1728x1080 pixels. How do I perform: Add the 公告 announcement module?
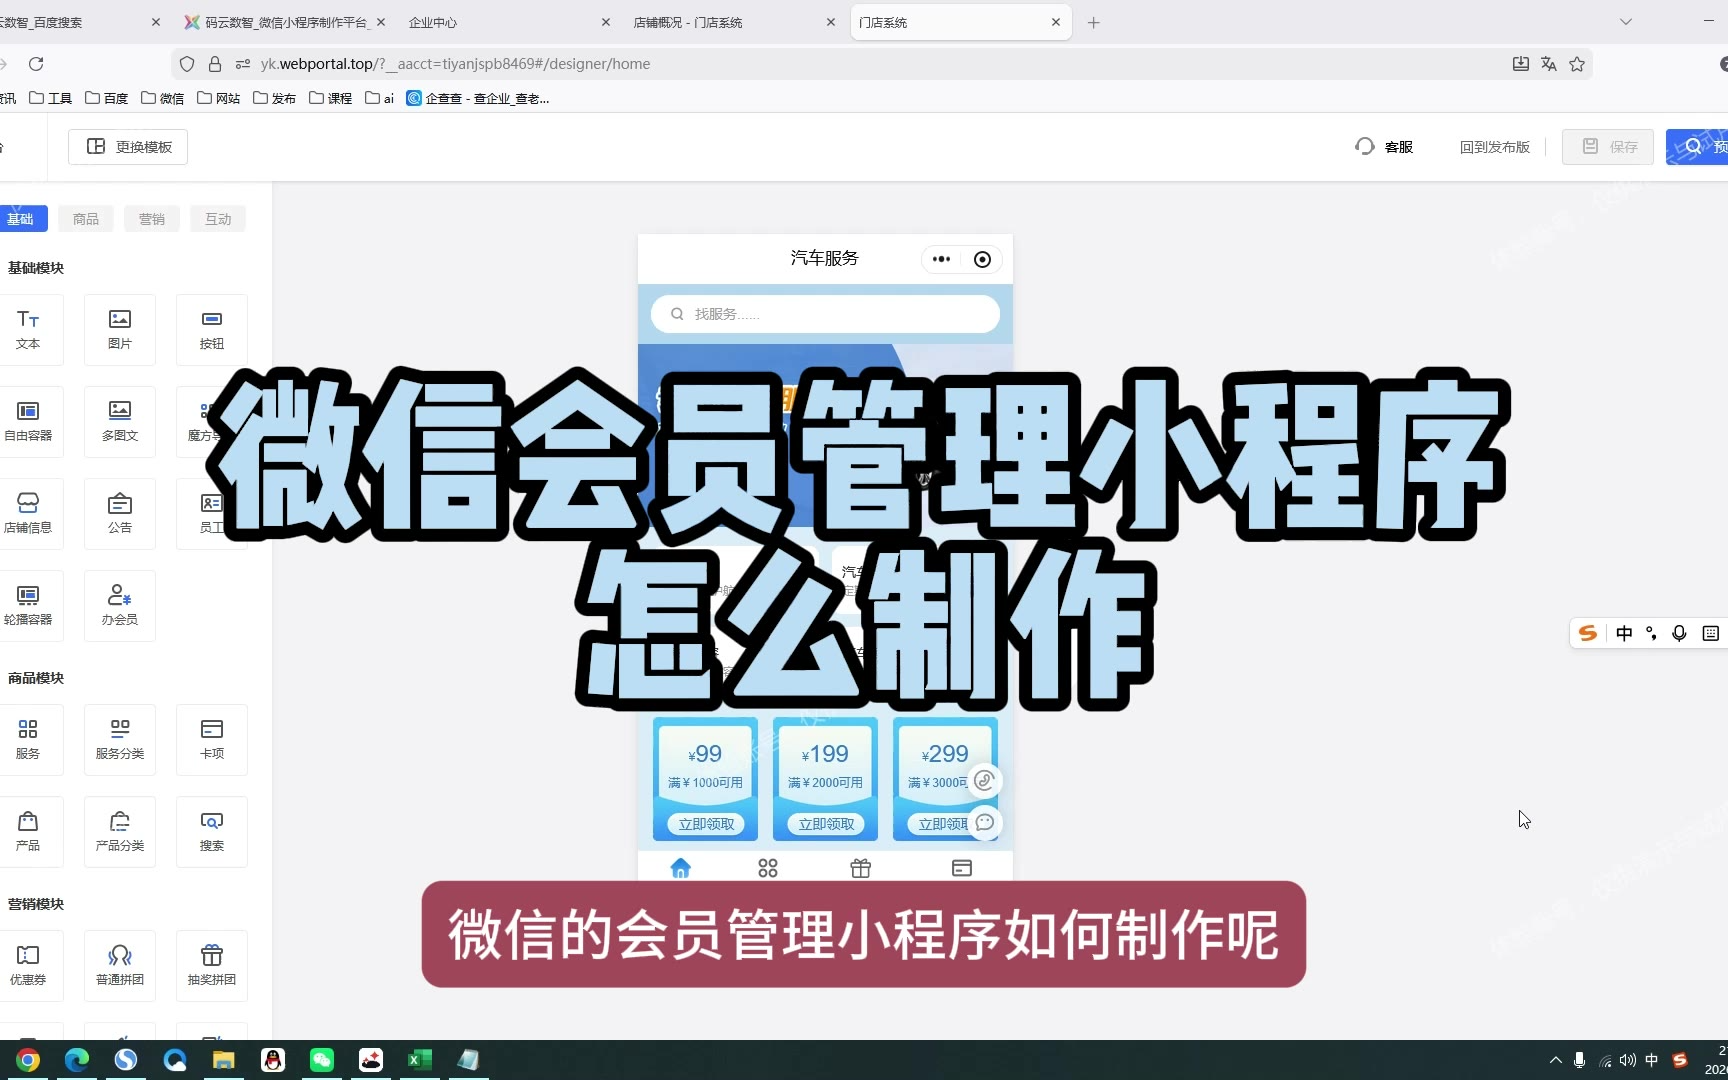[x=120, y=513]
